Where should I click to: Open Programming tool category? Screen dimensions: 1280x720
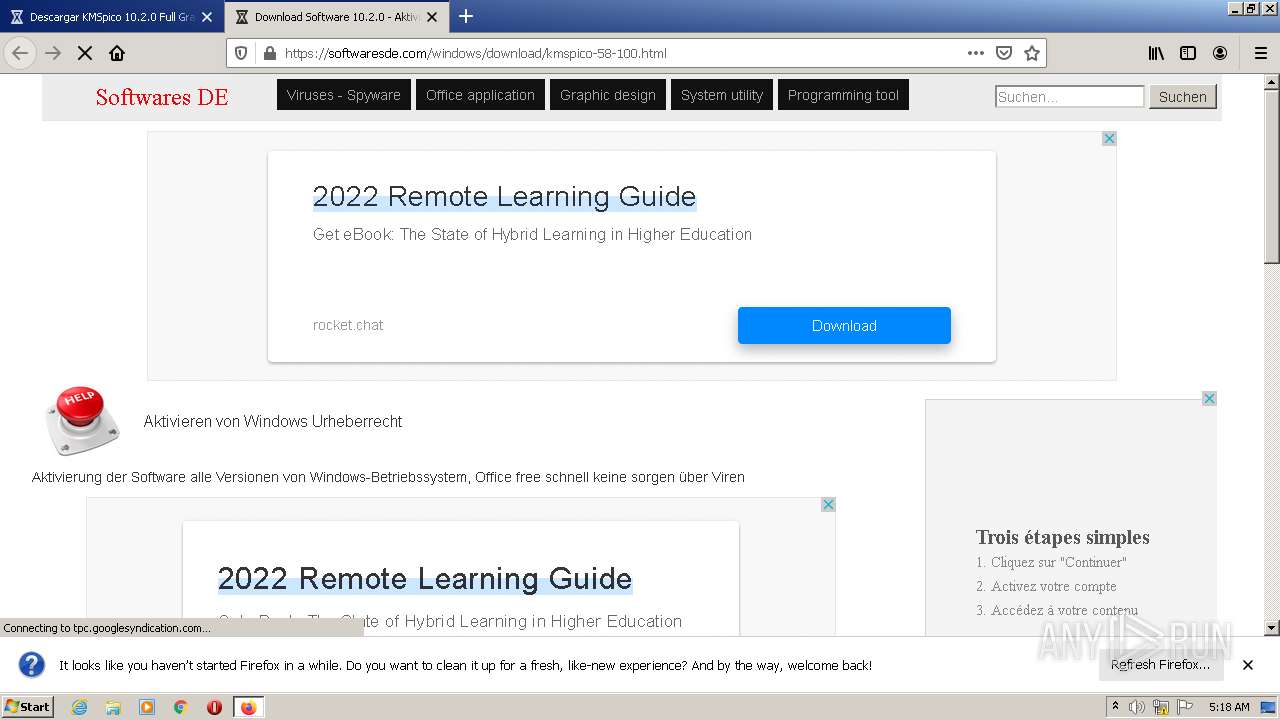pyautogui.click(x=843, y=95)
